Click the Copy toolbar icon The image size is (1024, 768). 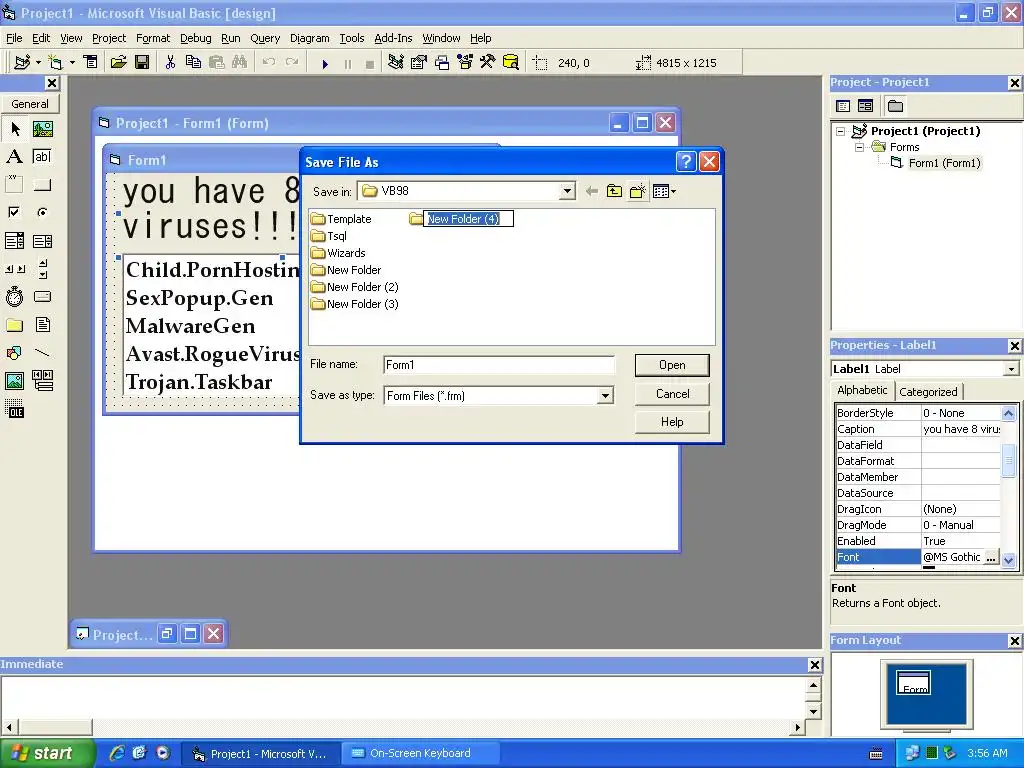coord(193,62)
